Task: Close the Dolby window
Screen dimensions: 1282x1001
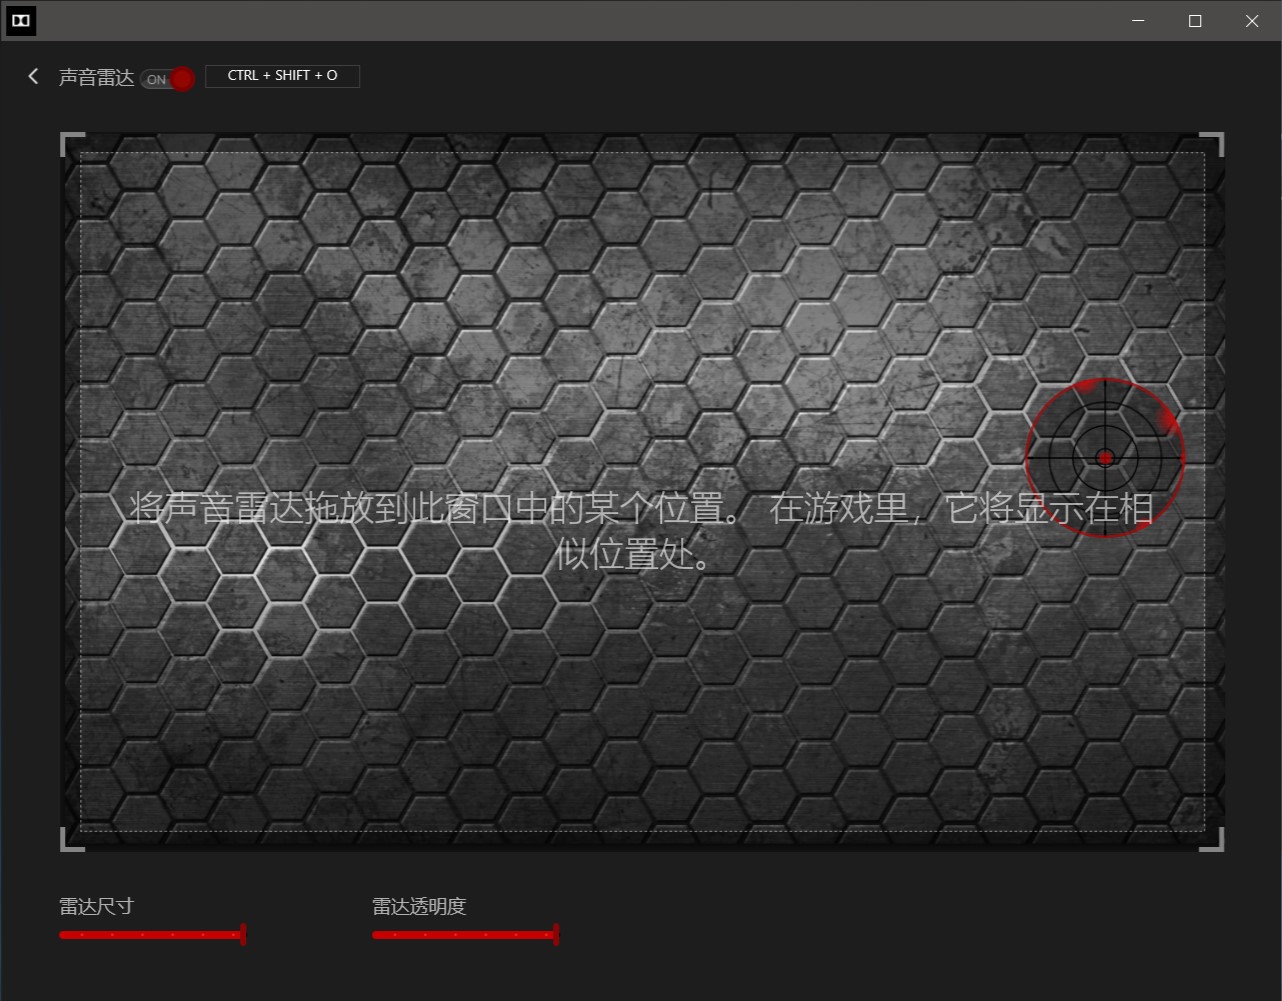Action: (1252, 21)
